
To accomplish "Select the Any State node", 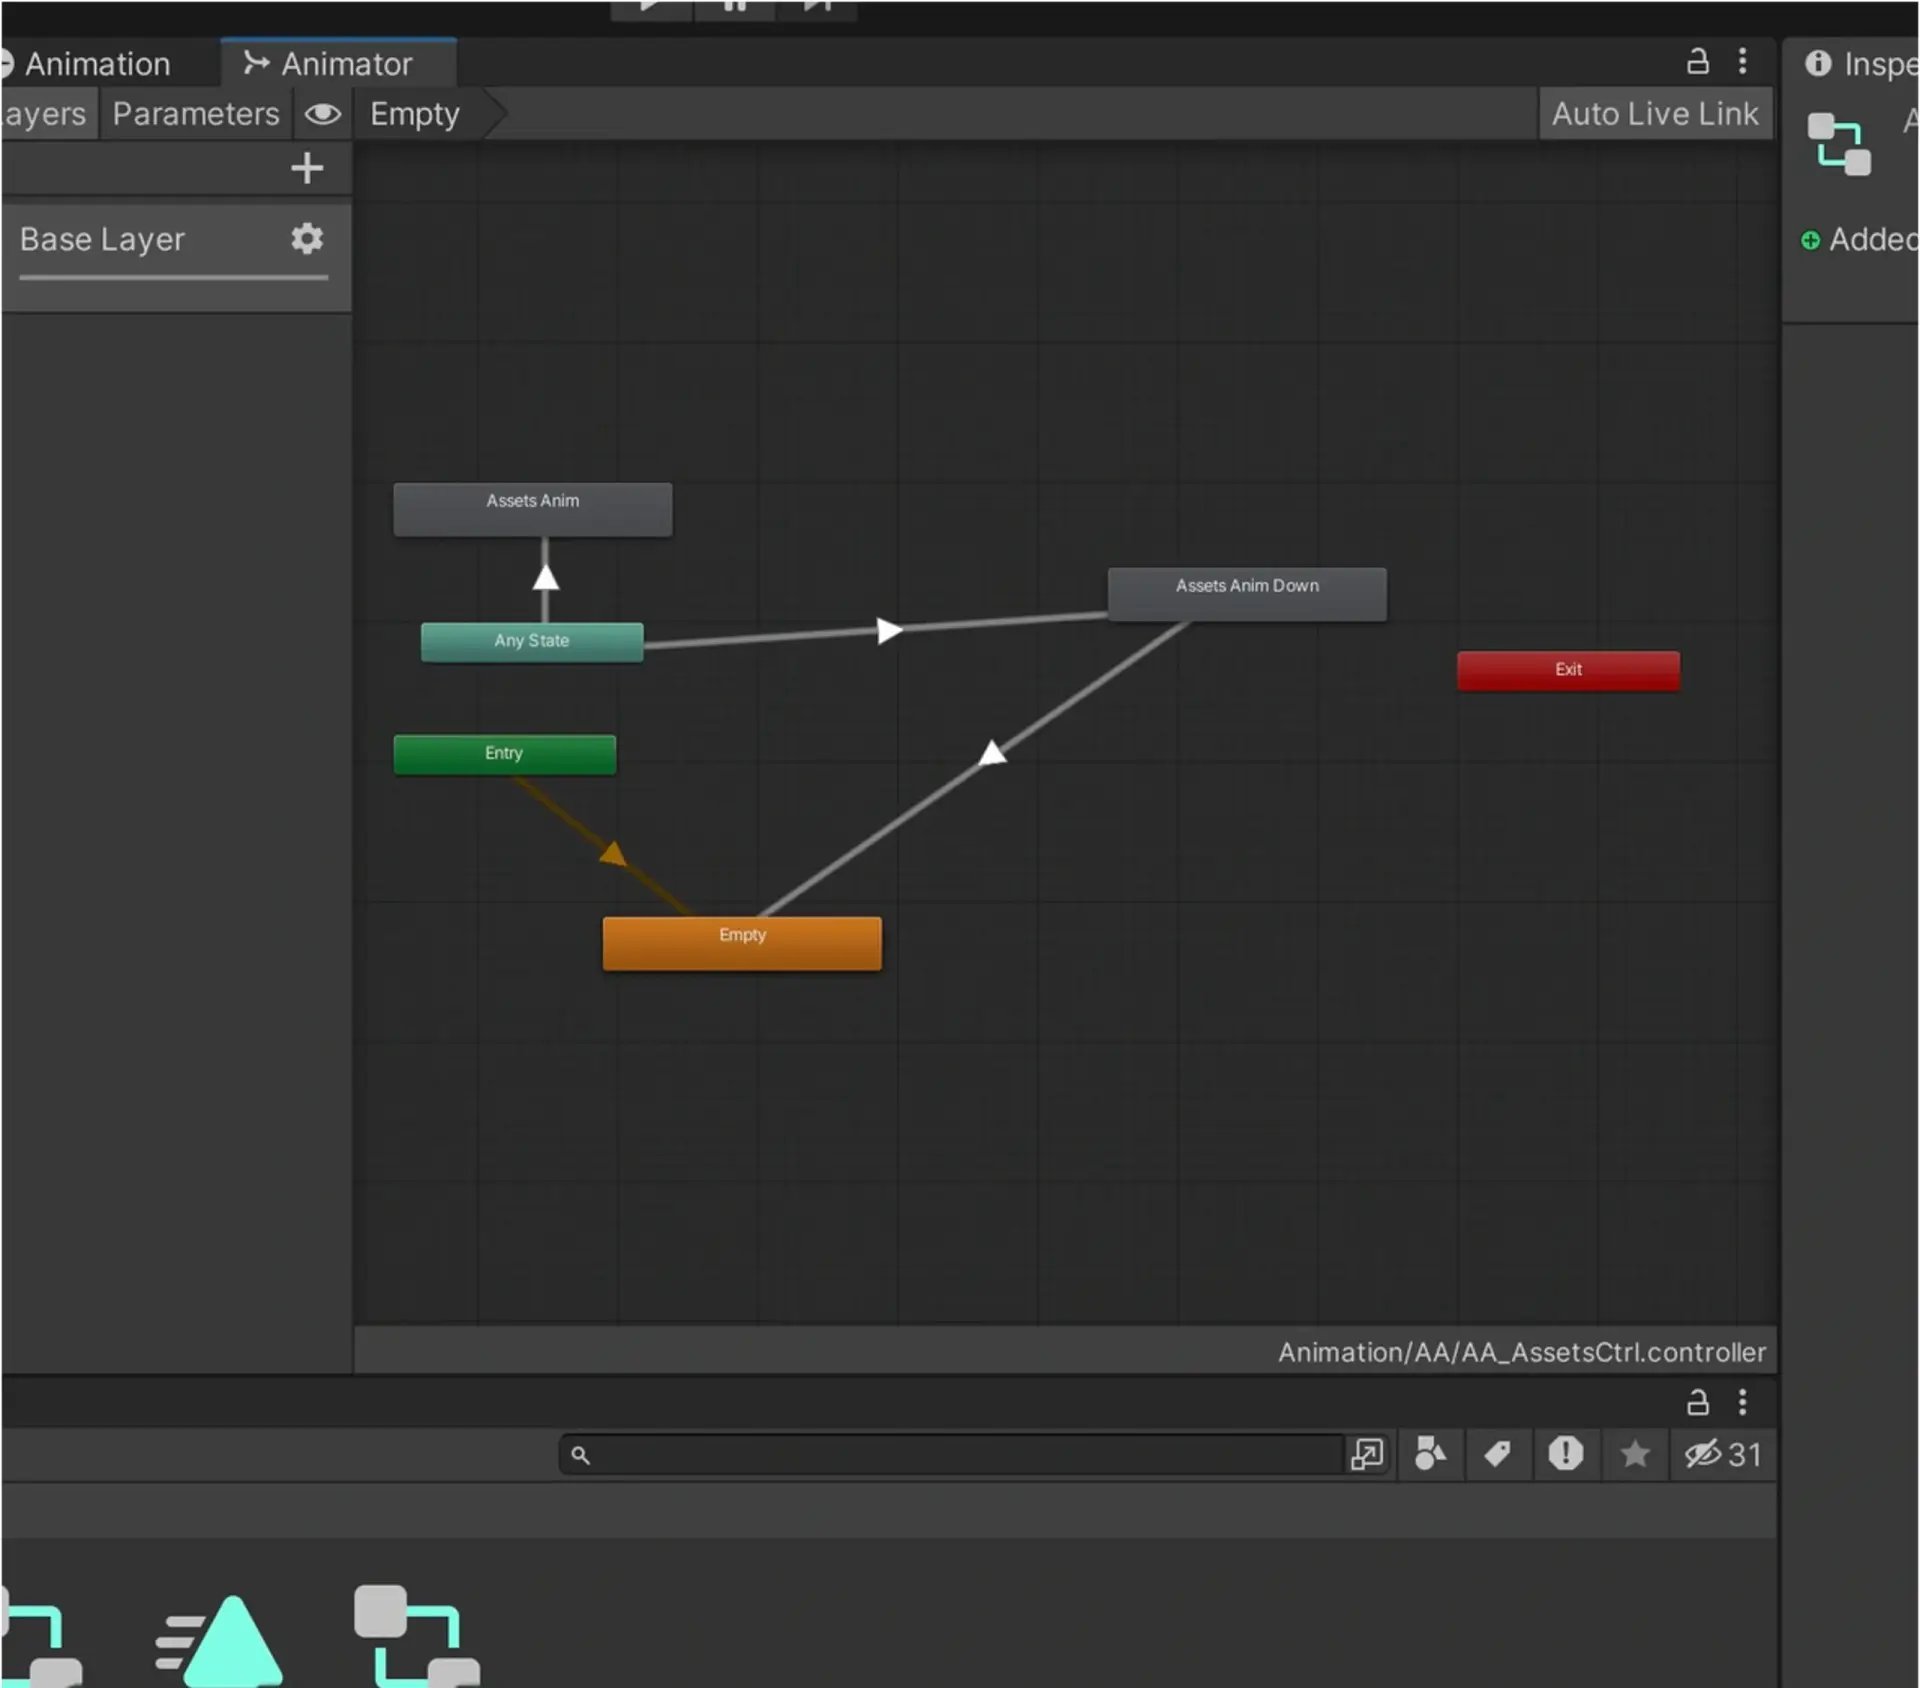I will tap(531, 641).
